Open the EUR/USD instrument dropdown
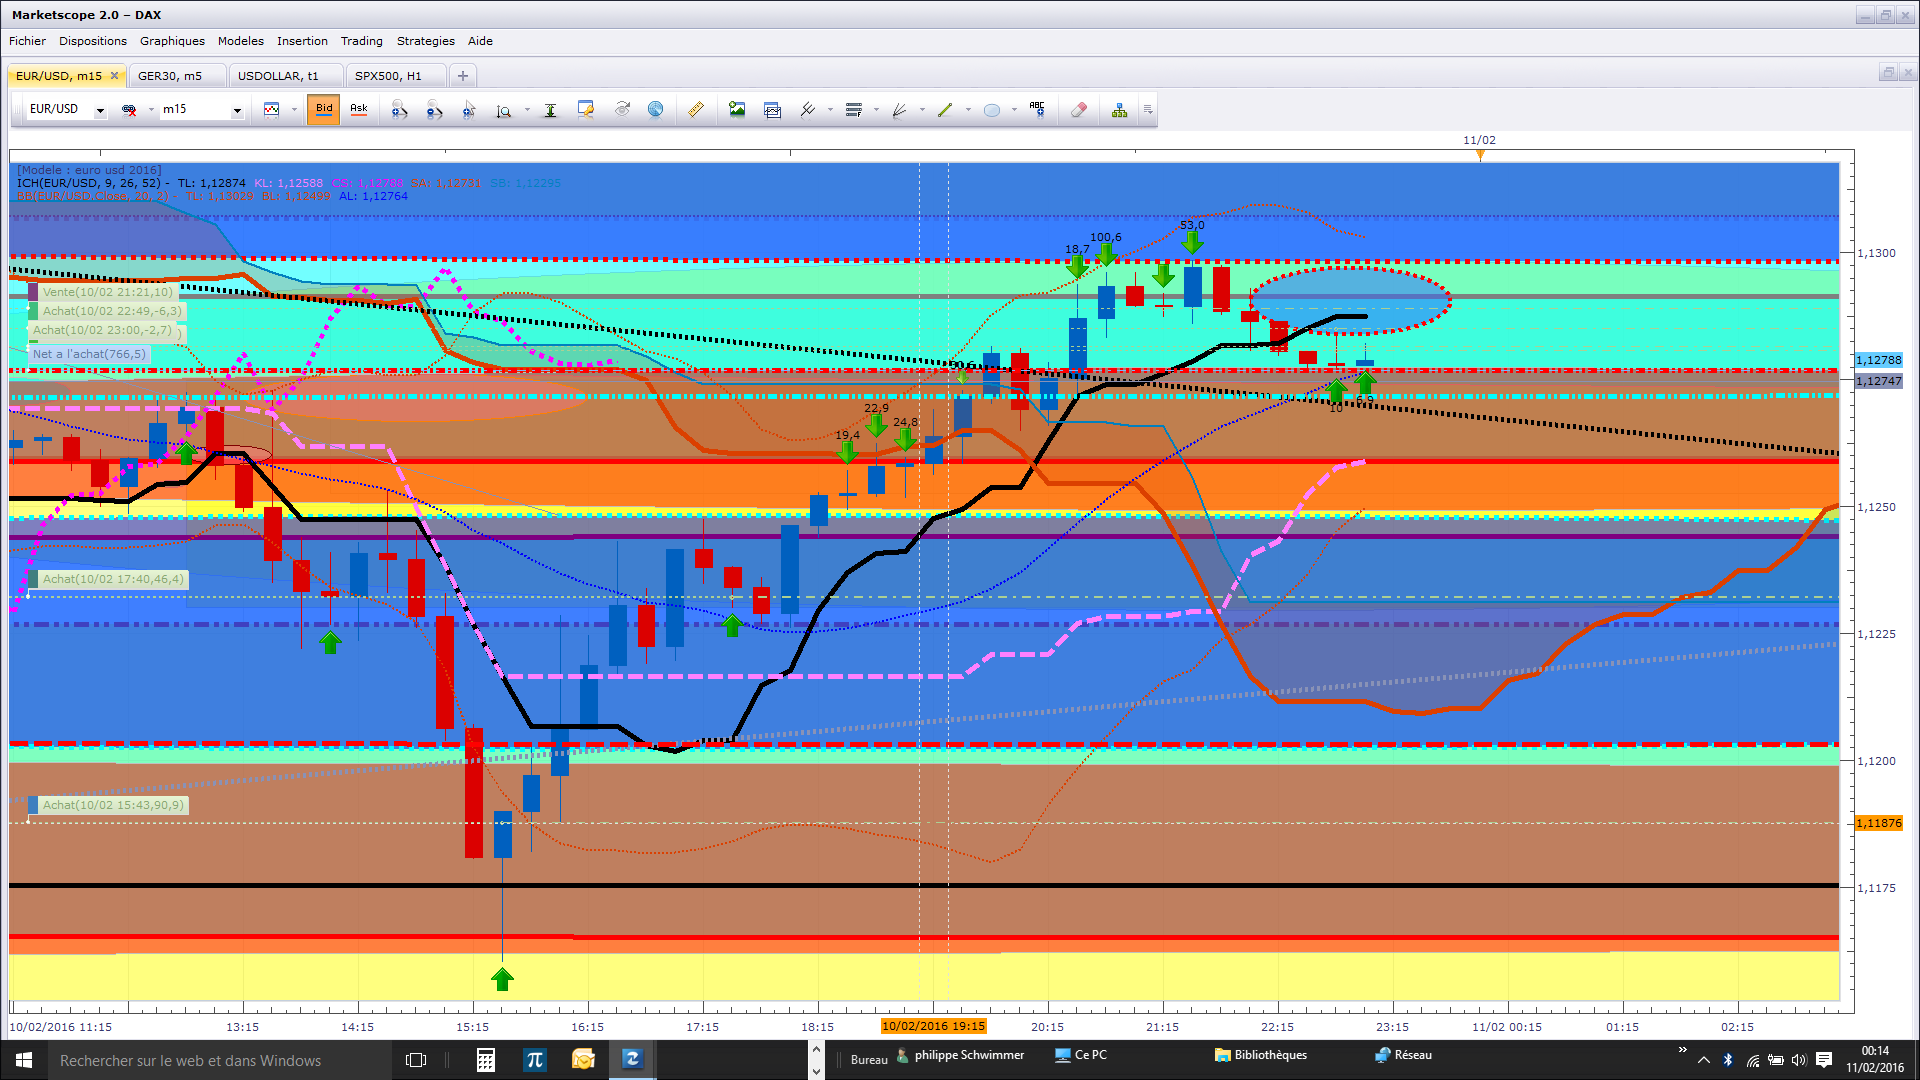Screen dimensions: 1920x1080 point(100,111)
